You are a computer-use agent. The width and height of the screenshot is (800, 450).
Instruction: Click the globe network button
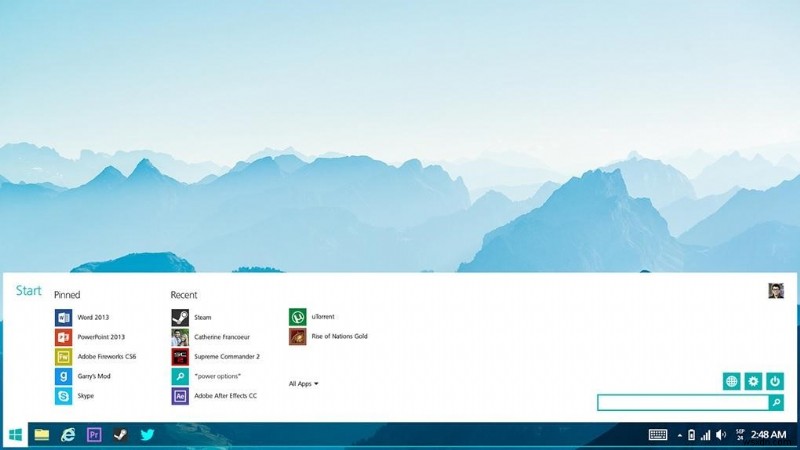732,381
